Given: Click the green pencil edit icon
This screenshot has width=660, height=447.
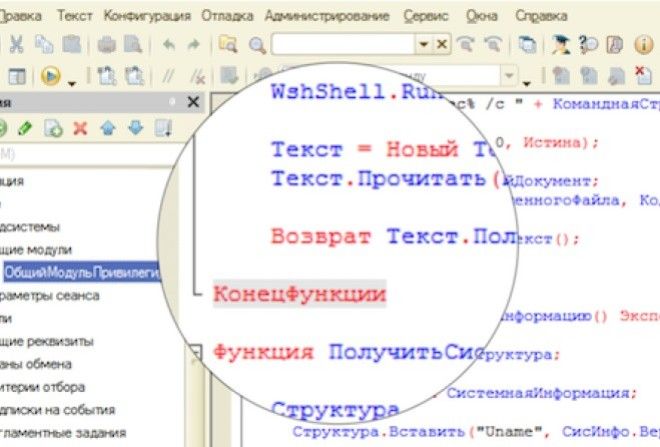Looking at the screenshot, I should tap(25, 128).
